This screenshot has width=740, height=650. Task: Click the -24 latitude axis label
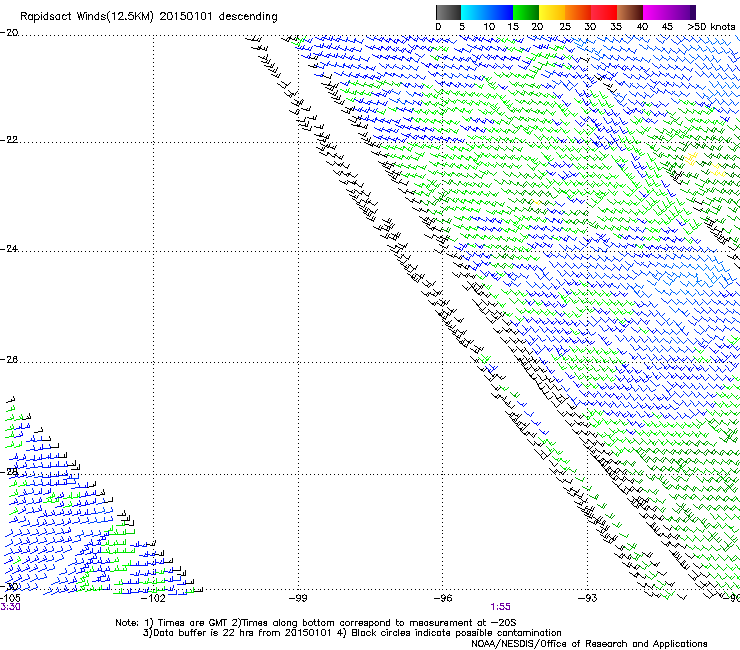pos(9,249)
